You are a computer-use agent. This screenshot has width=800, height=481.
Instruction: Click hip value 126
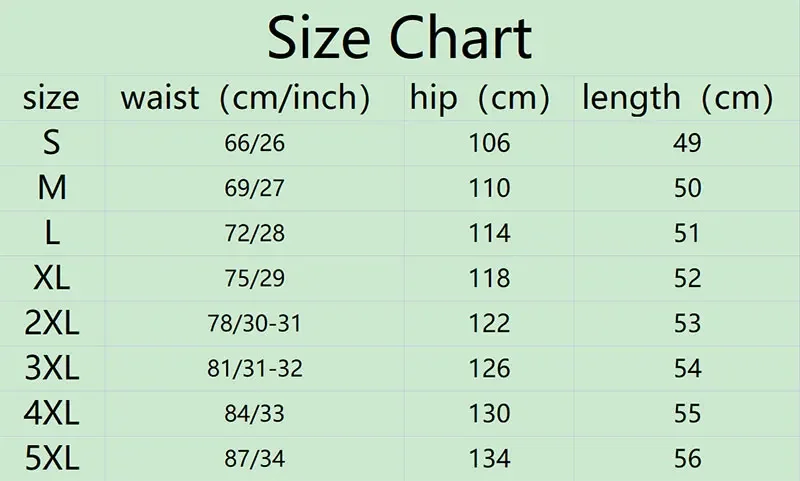click(x=489, y=369)
